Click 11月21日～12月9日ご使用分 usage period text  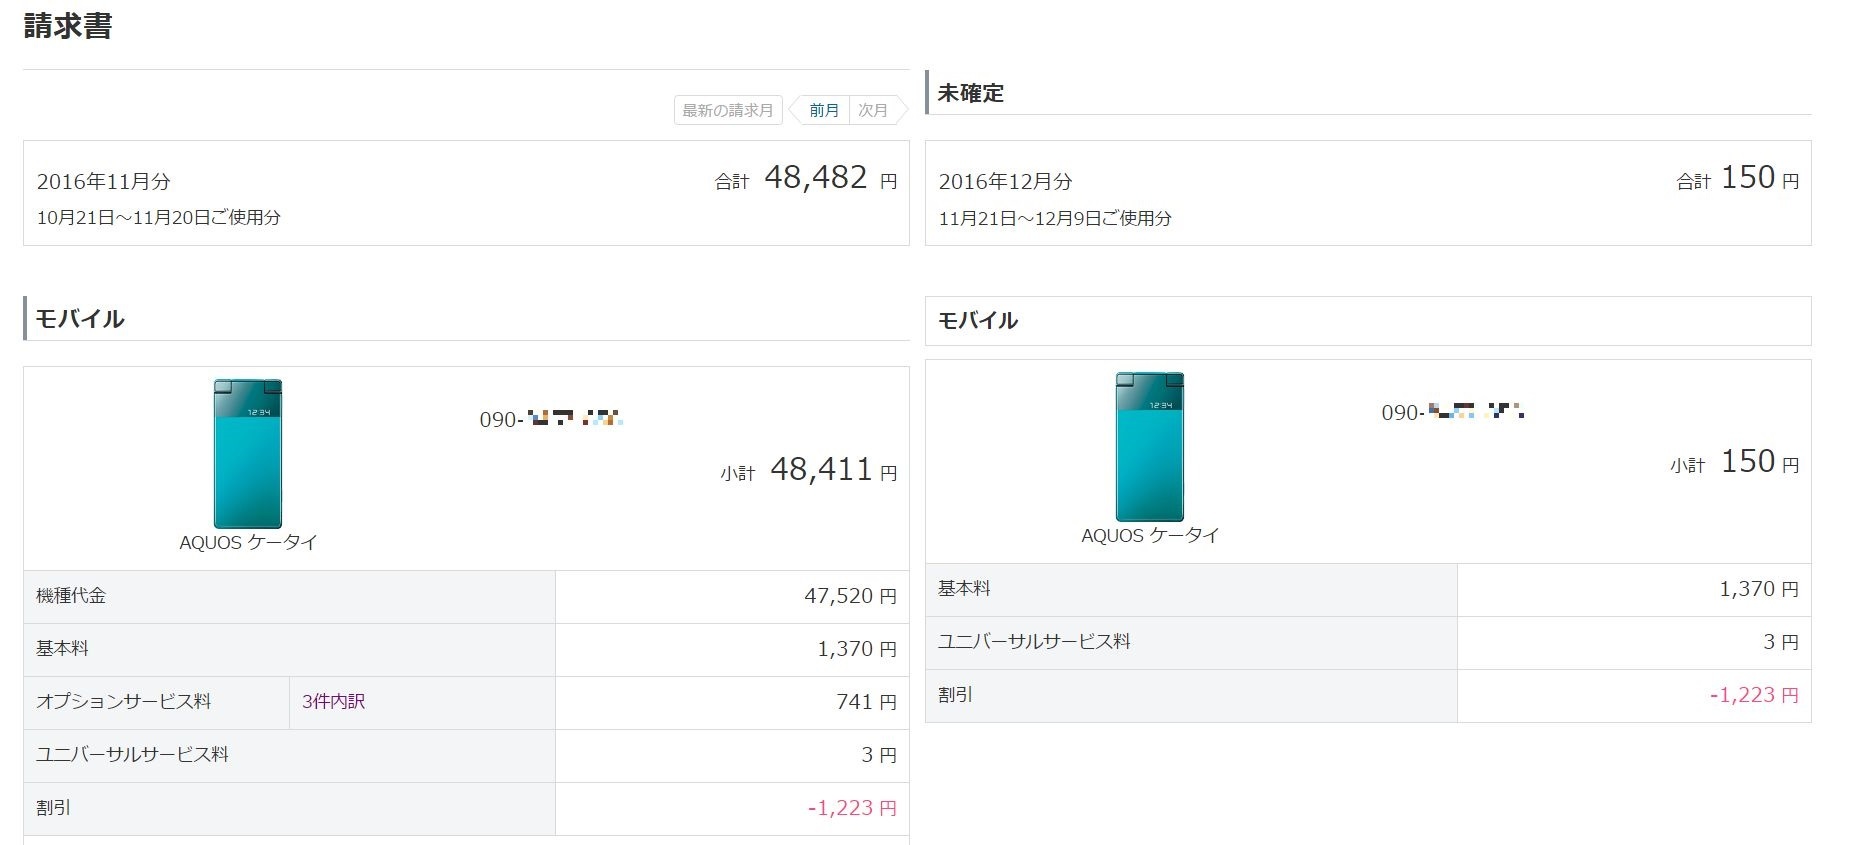point(1055,218)
